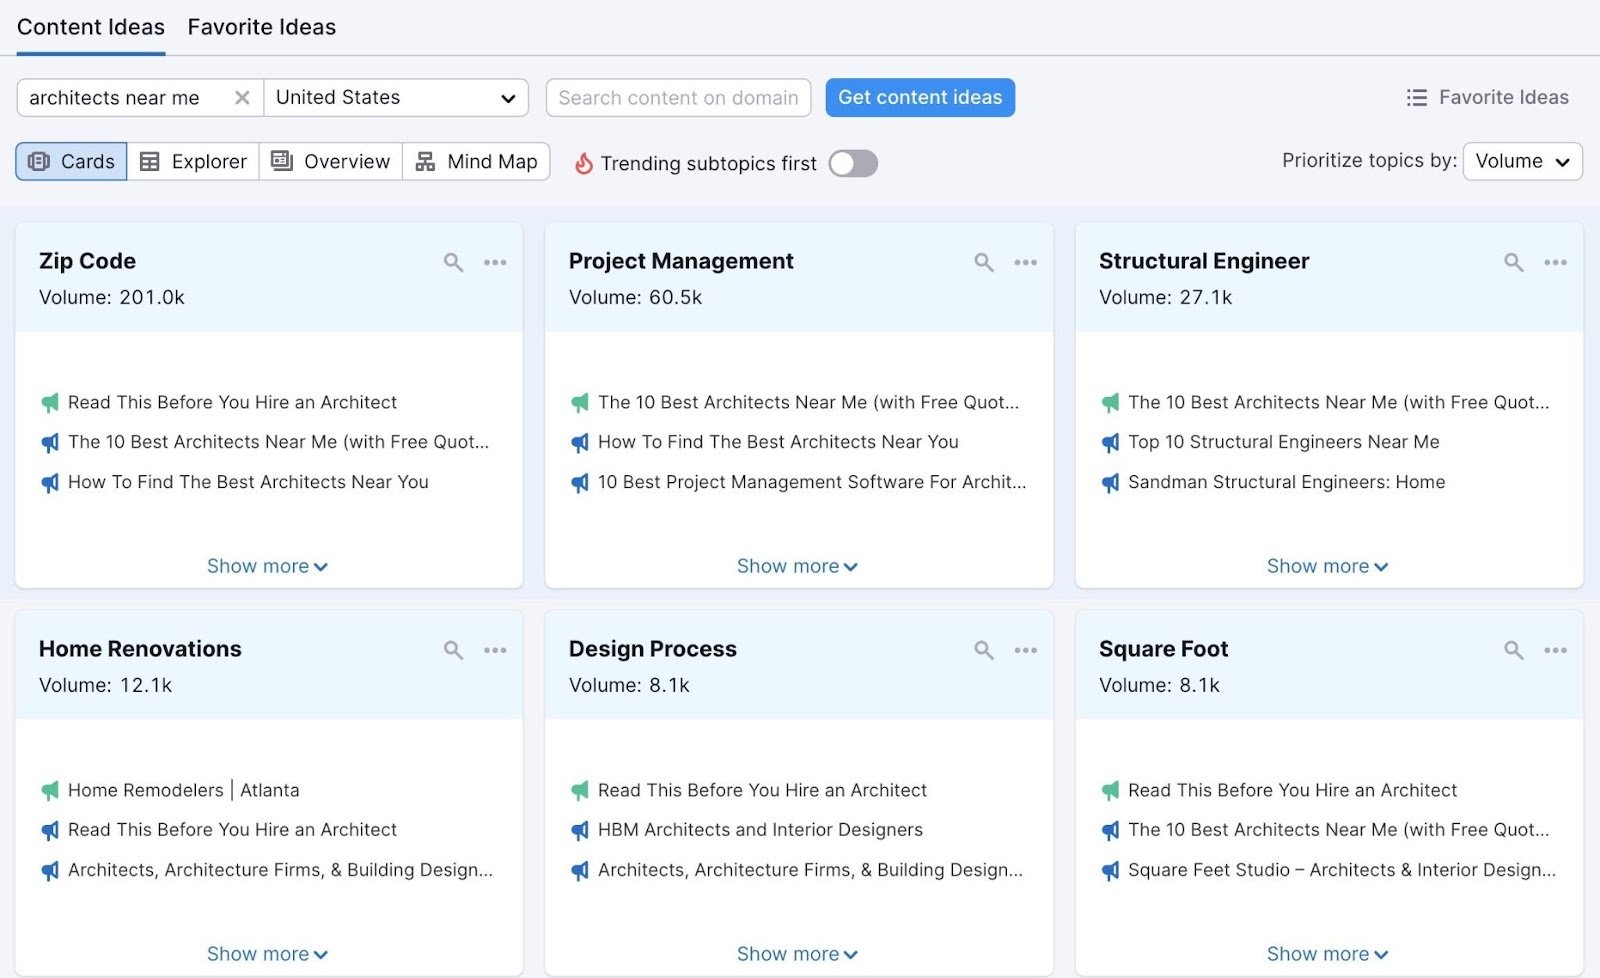Image resolution: width=1600 pixels, height=978 pixels.
Task: Open the Structural Engineer card magnifier icon
Action: click(1513, 262)
